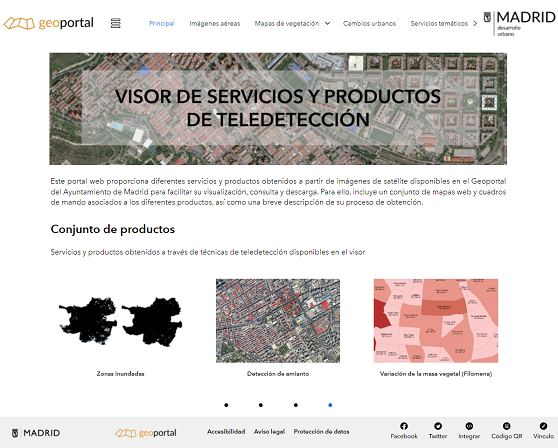The width and height of the screenshot is (558, 448).
Task: Share on Twitter icon
Action: [x=438, y=426]
